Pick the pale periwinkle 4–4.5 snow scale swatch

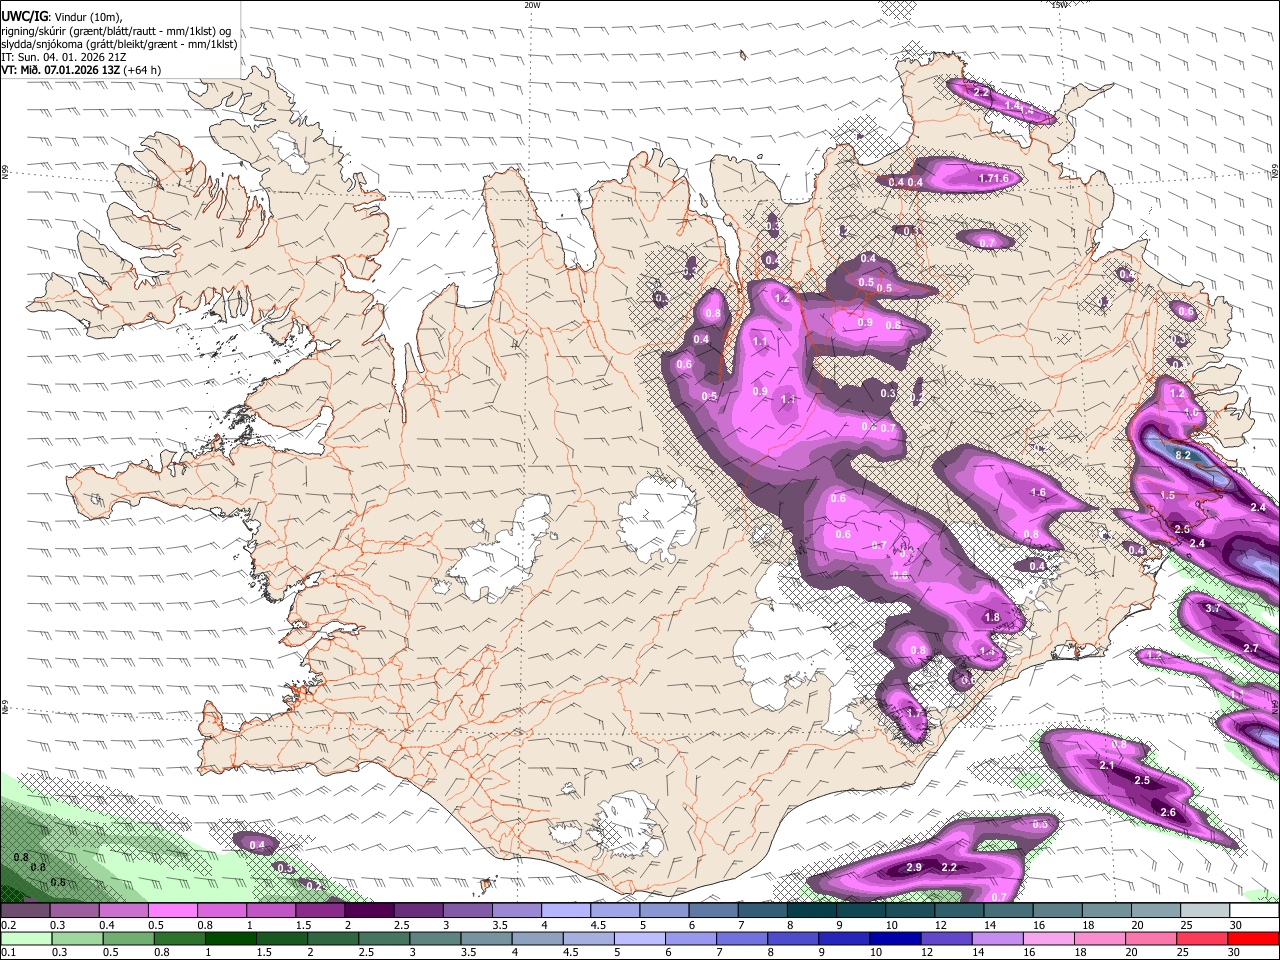[565, 911]
